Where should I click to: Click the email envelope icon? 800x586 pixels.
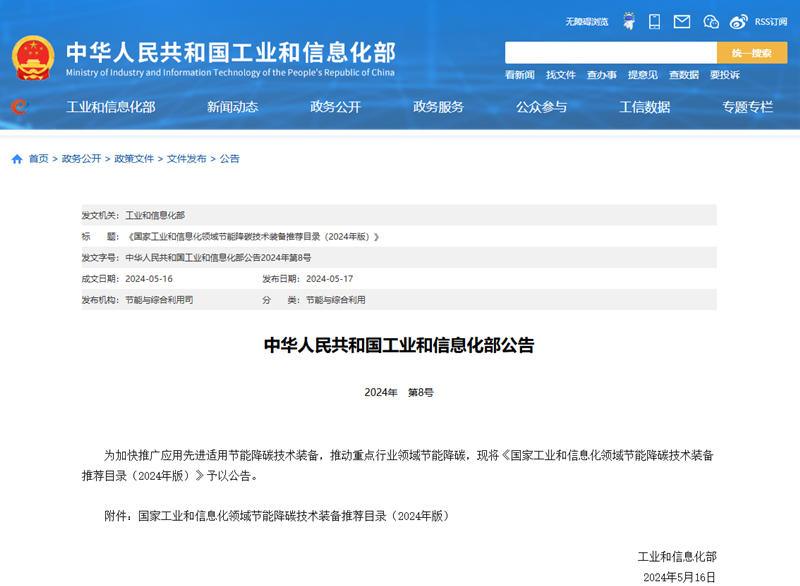click(x=682, y=21)
